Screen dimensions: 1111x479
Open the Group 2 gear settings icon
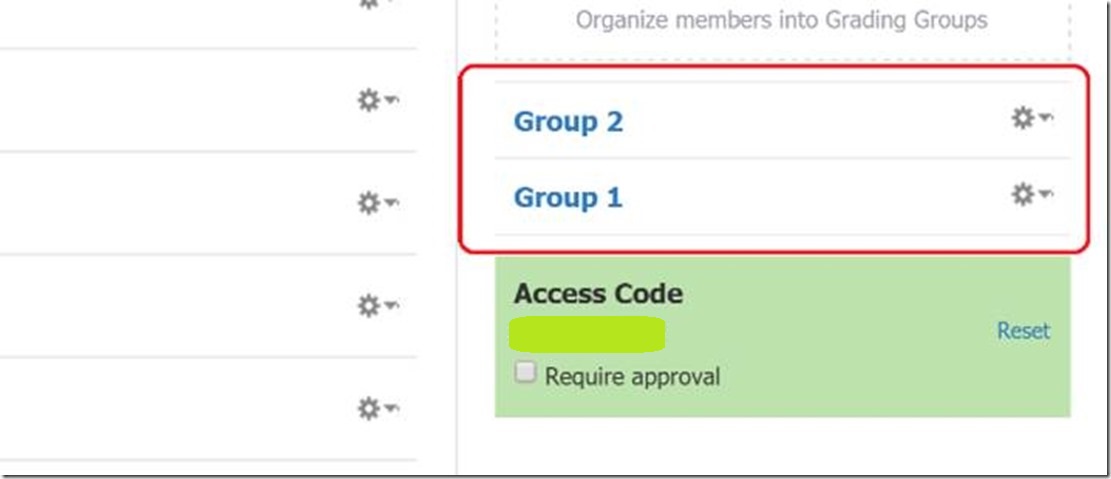coord(1022,119)
